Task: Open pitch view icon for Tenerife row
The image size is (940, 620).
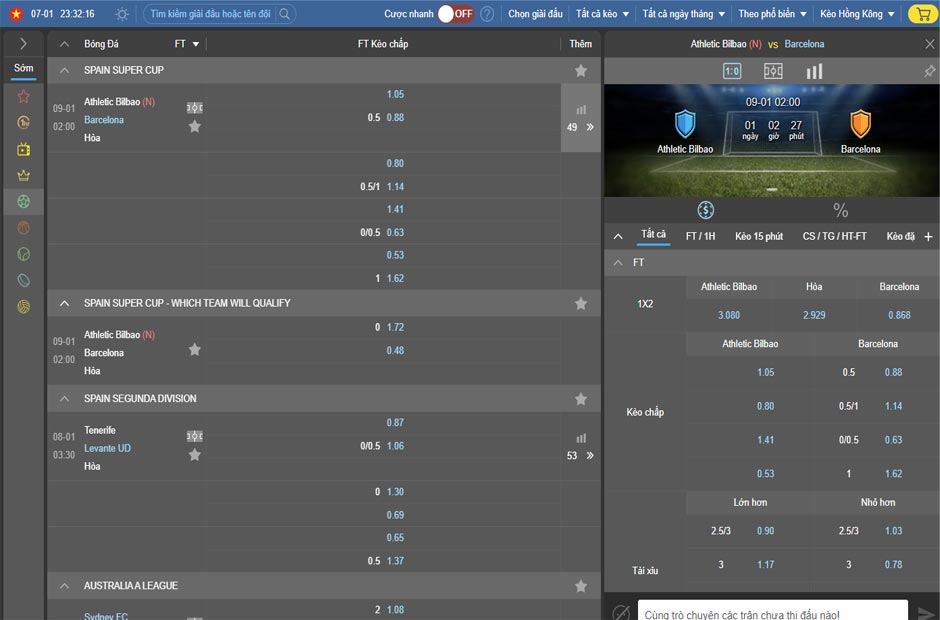Action: pyautogui.click(x=195, y=436)
